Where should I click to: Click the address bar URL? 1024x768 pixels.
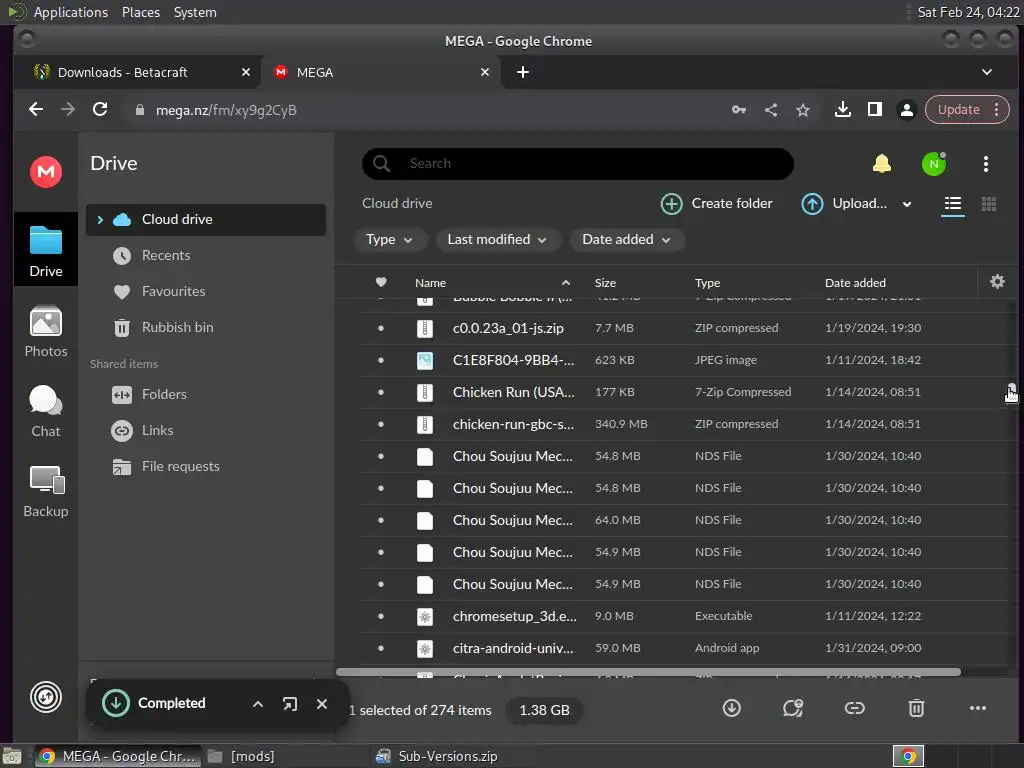(226, 110)
